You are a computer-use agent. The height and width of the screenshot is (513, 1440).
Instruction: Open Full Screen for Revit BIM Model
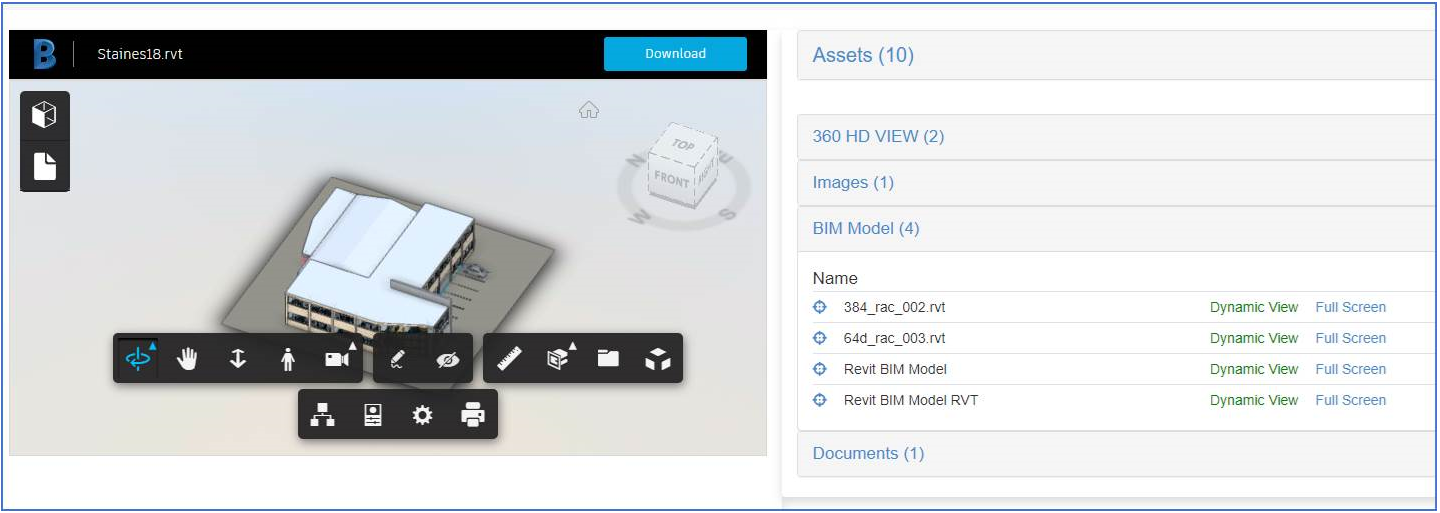coord(1351,369)
